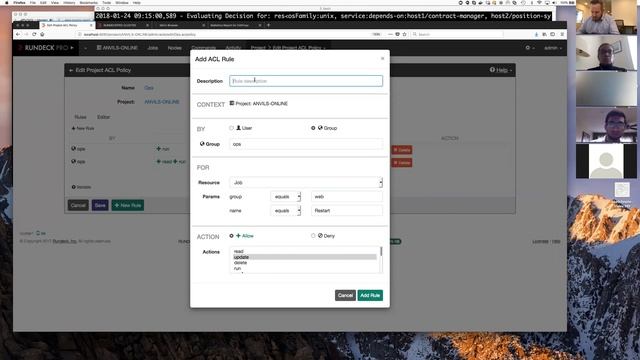This screenshot has height=360, width=640.
Task: Open Activity in Rundeck navigation
Action: tap(233, 48)
